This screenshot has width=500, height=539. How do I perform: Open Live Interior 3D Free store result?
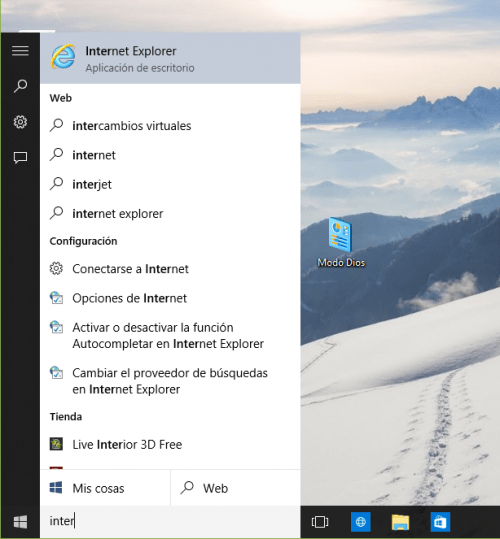[x=170, y=444]
